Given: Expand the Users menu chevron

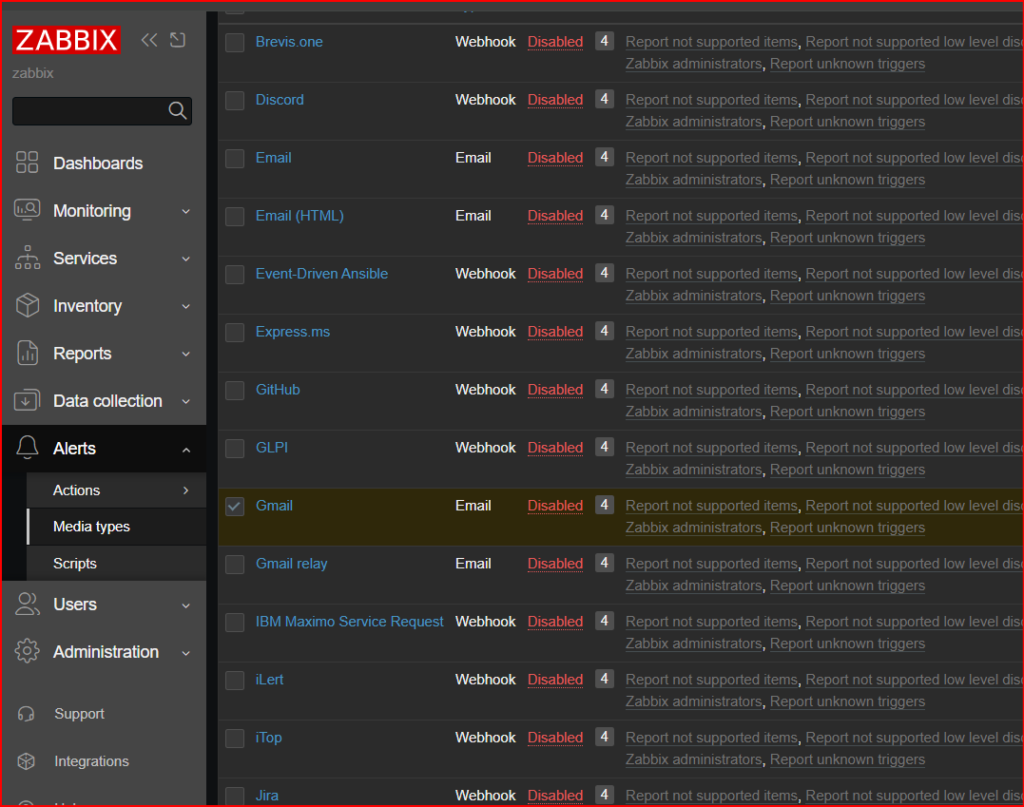Looking at the screenshot, I should pos(186,606).
